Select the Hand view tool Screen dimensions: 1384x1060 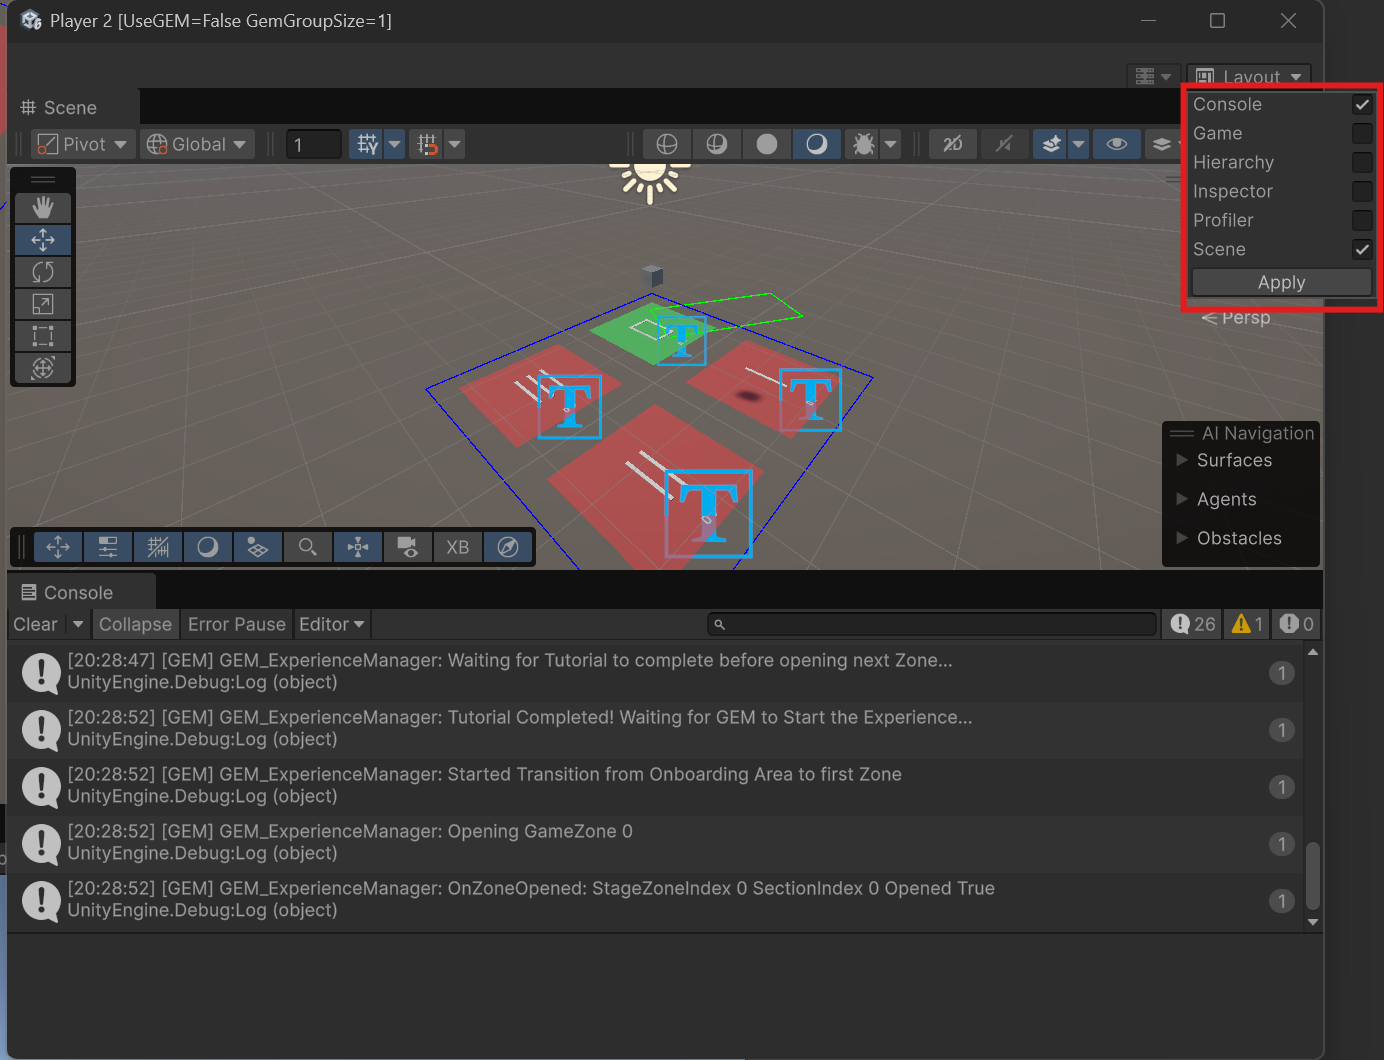43,208
